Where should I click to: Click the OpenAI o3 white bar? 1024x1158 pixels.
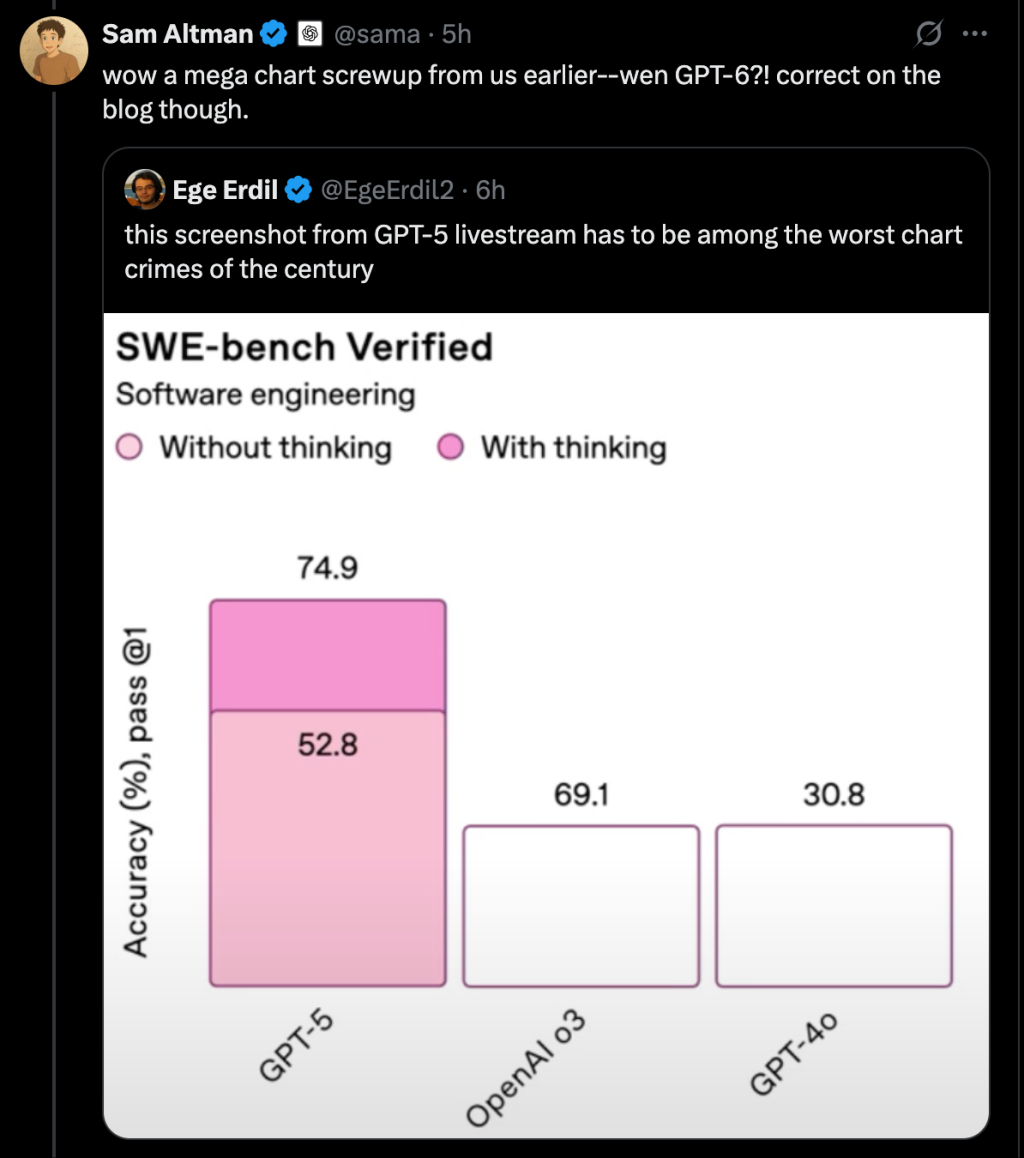(581, 905)
